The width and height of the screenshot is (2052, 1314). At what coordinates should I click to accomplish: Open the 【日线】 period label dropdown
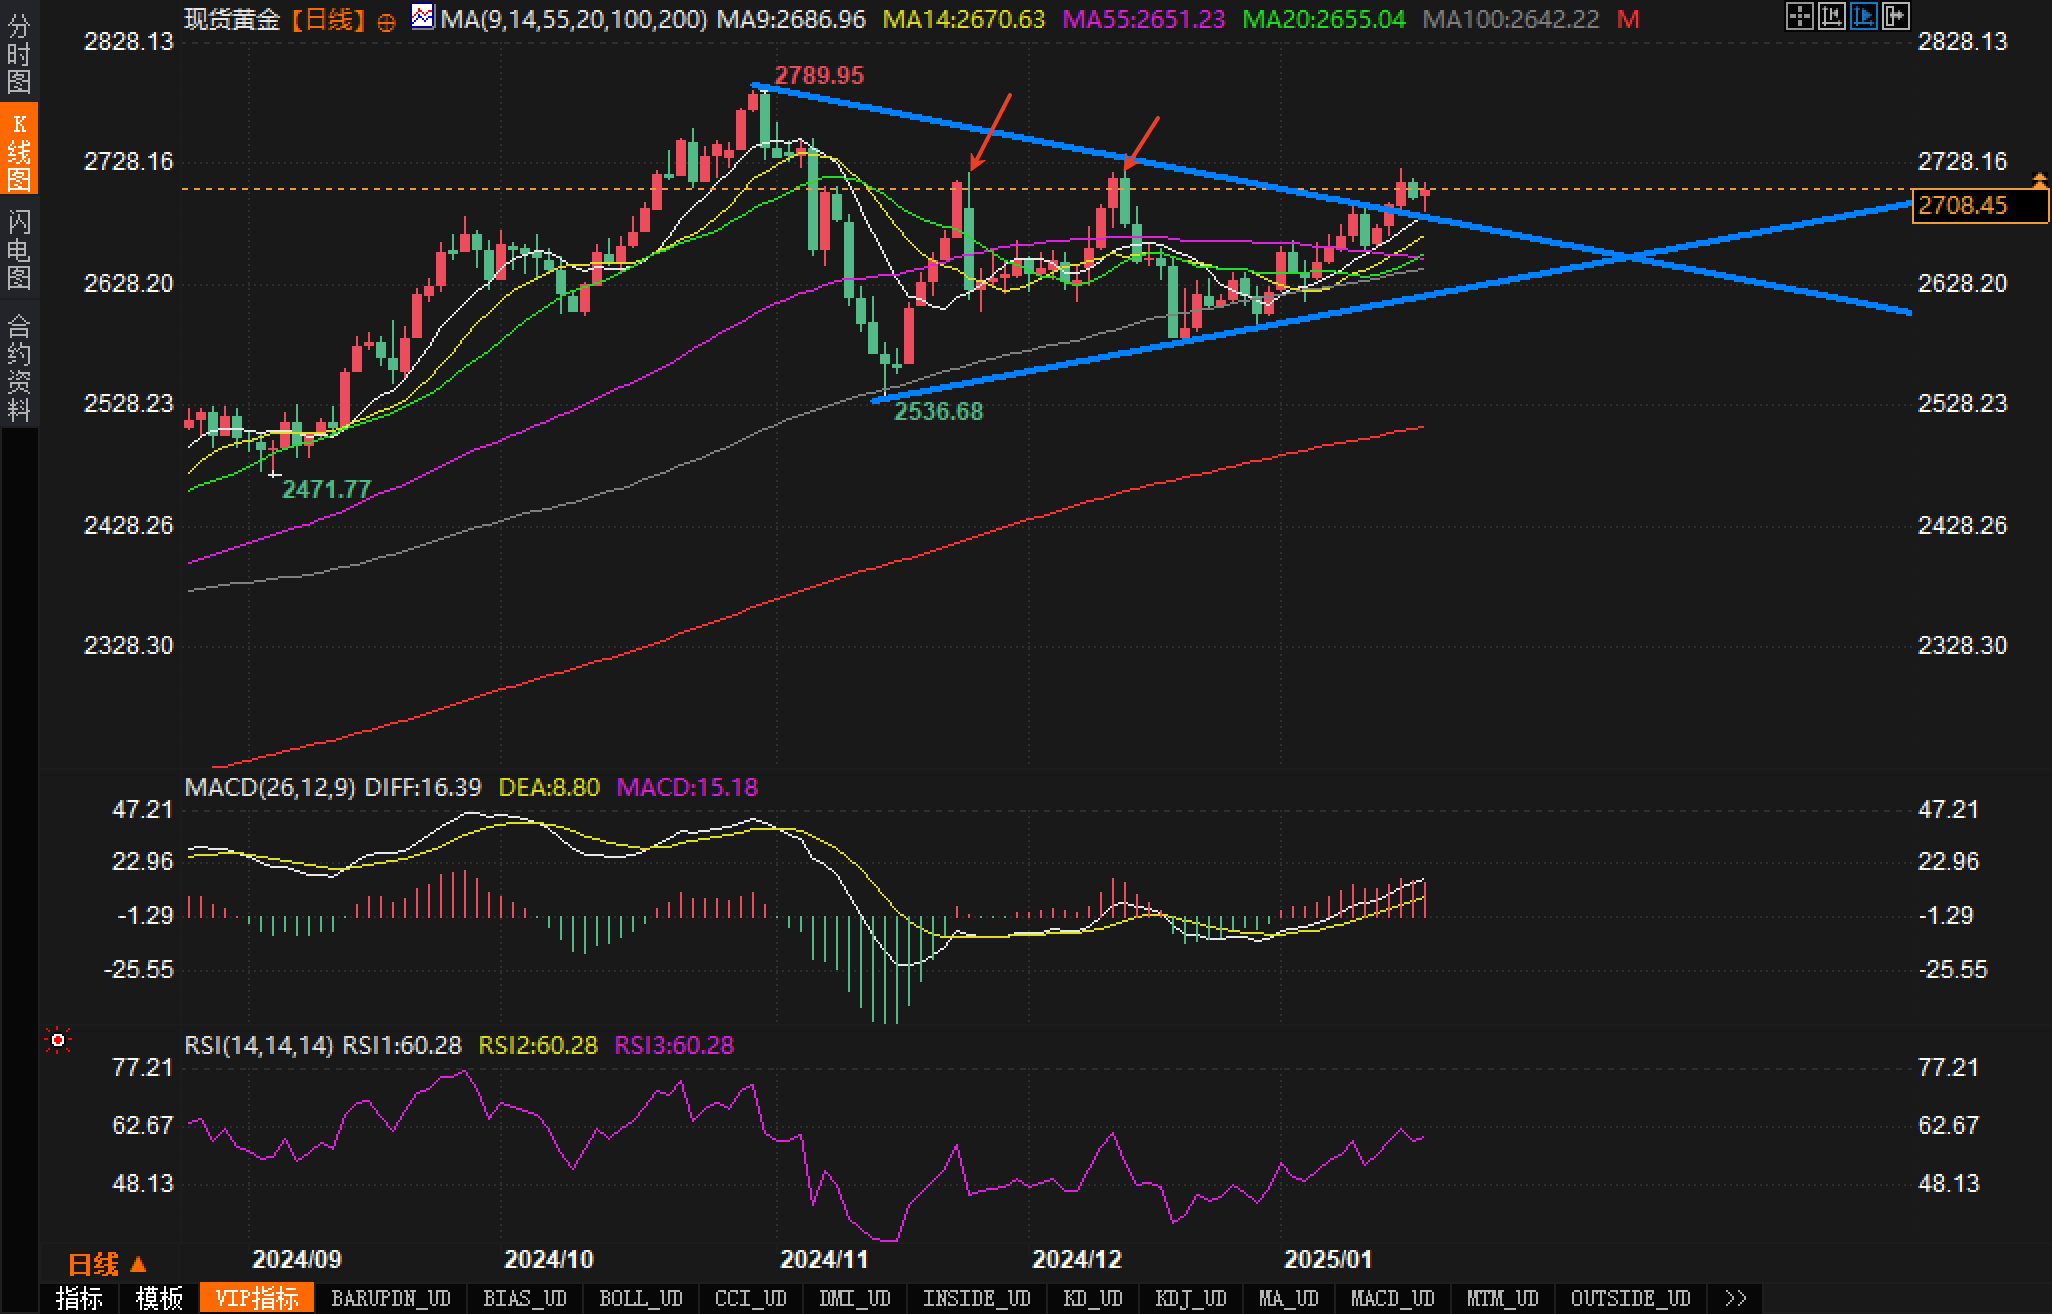328,19
